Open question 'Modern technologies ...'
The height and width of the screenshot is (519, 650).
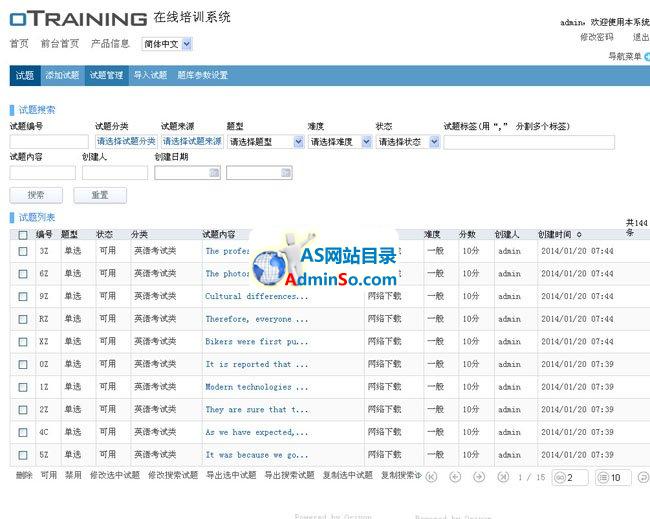257,387
